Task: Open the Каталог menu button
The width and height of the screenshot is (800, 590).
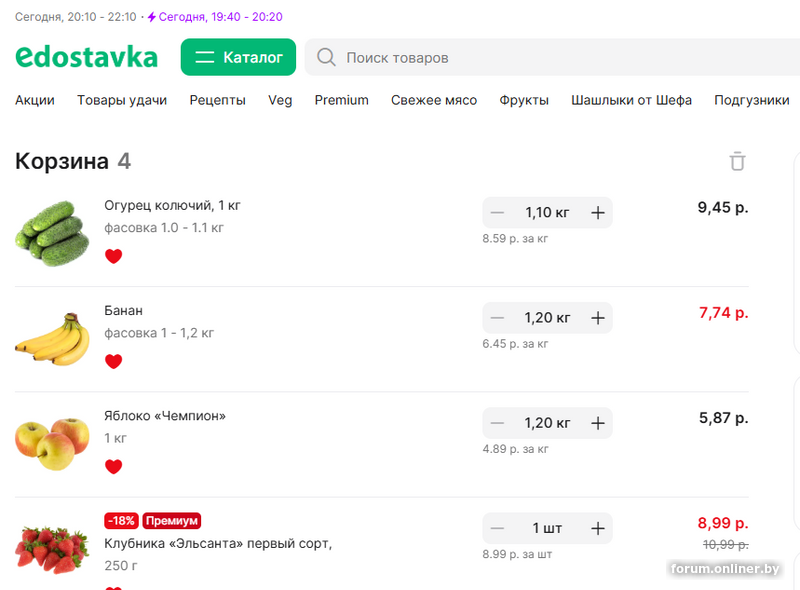Action: [x=238, y=57]
